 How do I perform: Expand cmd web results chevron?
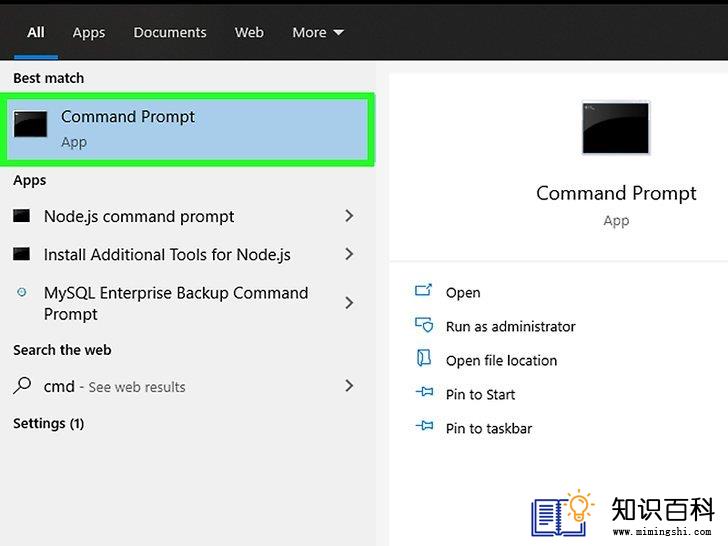[349, 385]
